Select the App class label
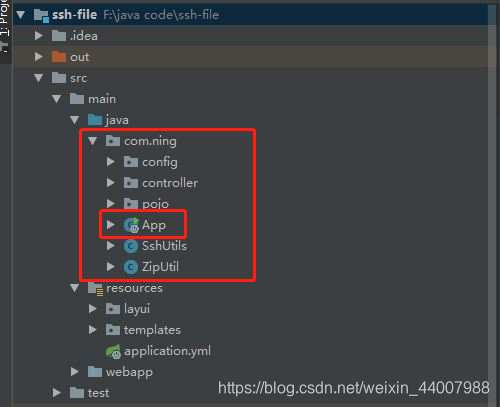The image size is (500, 407). [x=154, y=225]
